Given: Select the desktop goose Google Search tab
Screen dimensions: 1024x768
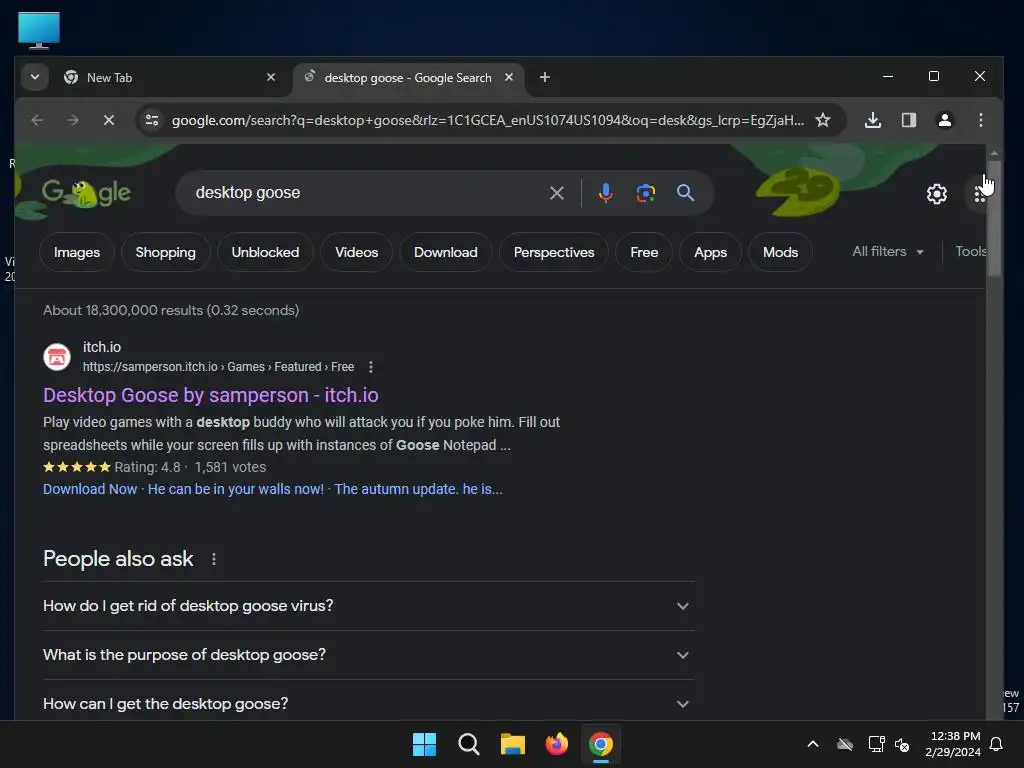Looking at the screenshot, I should (x=409, y=77).
